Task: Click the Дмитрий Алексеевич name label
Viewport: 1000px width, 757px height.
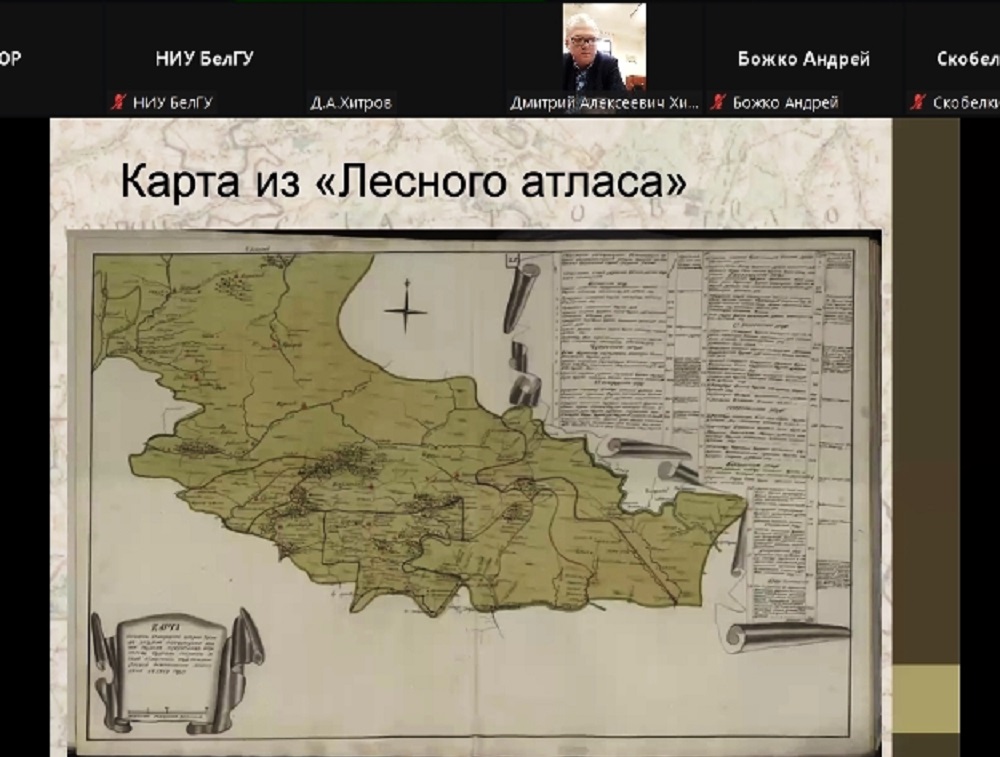Action: coord(604,103)
